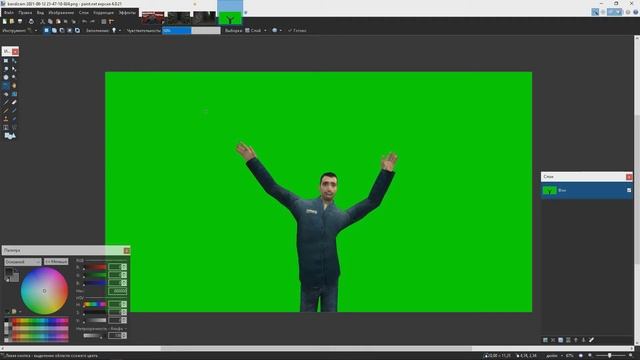
Task: Click the << Меньше button in Palette
Action: coord(56,262)
